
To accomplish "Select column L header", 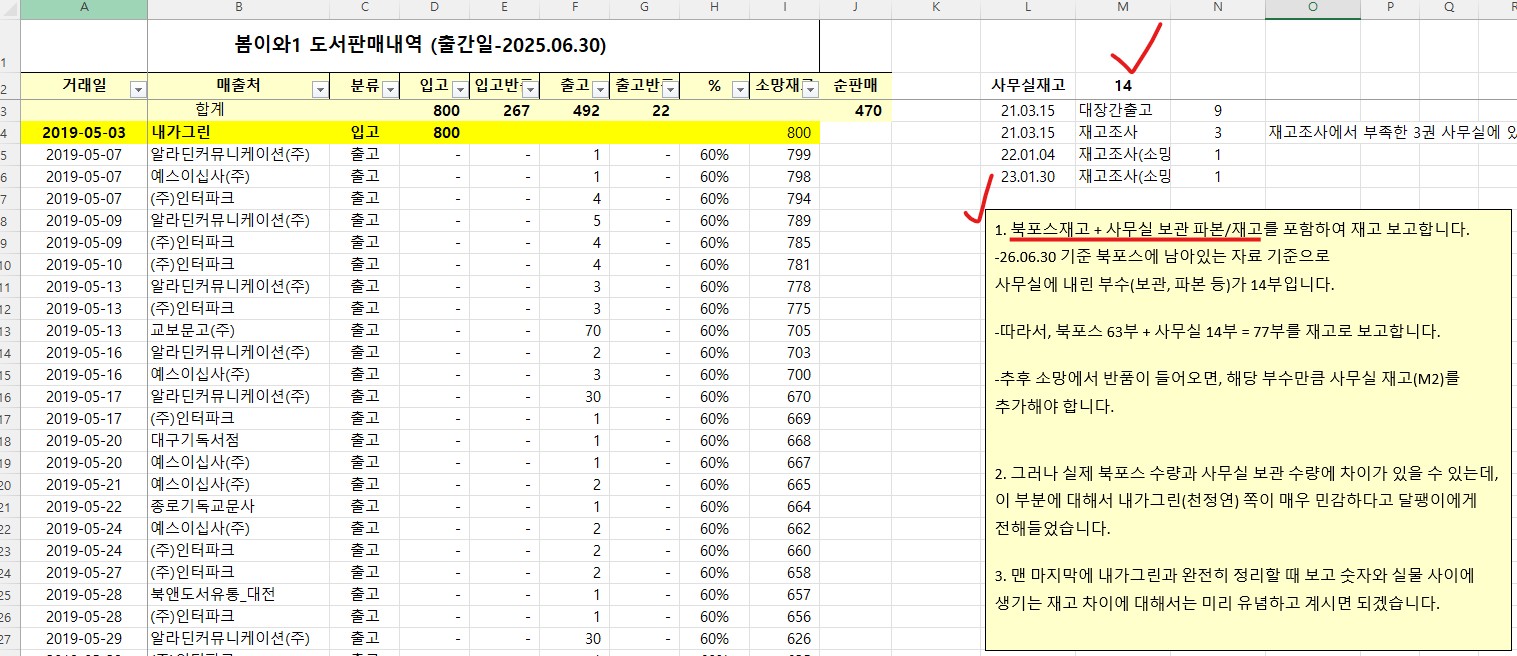I will (x=1028, y=9).
